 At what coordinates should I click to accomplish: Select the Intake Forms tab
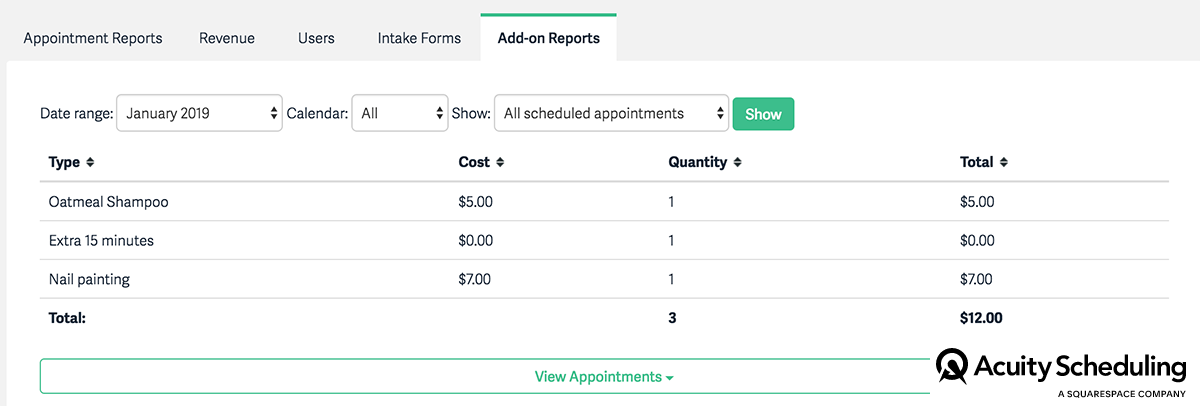(x=419, y=38)
